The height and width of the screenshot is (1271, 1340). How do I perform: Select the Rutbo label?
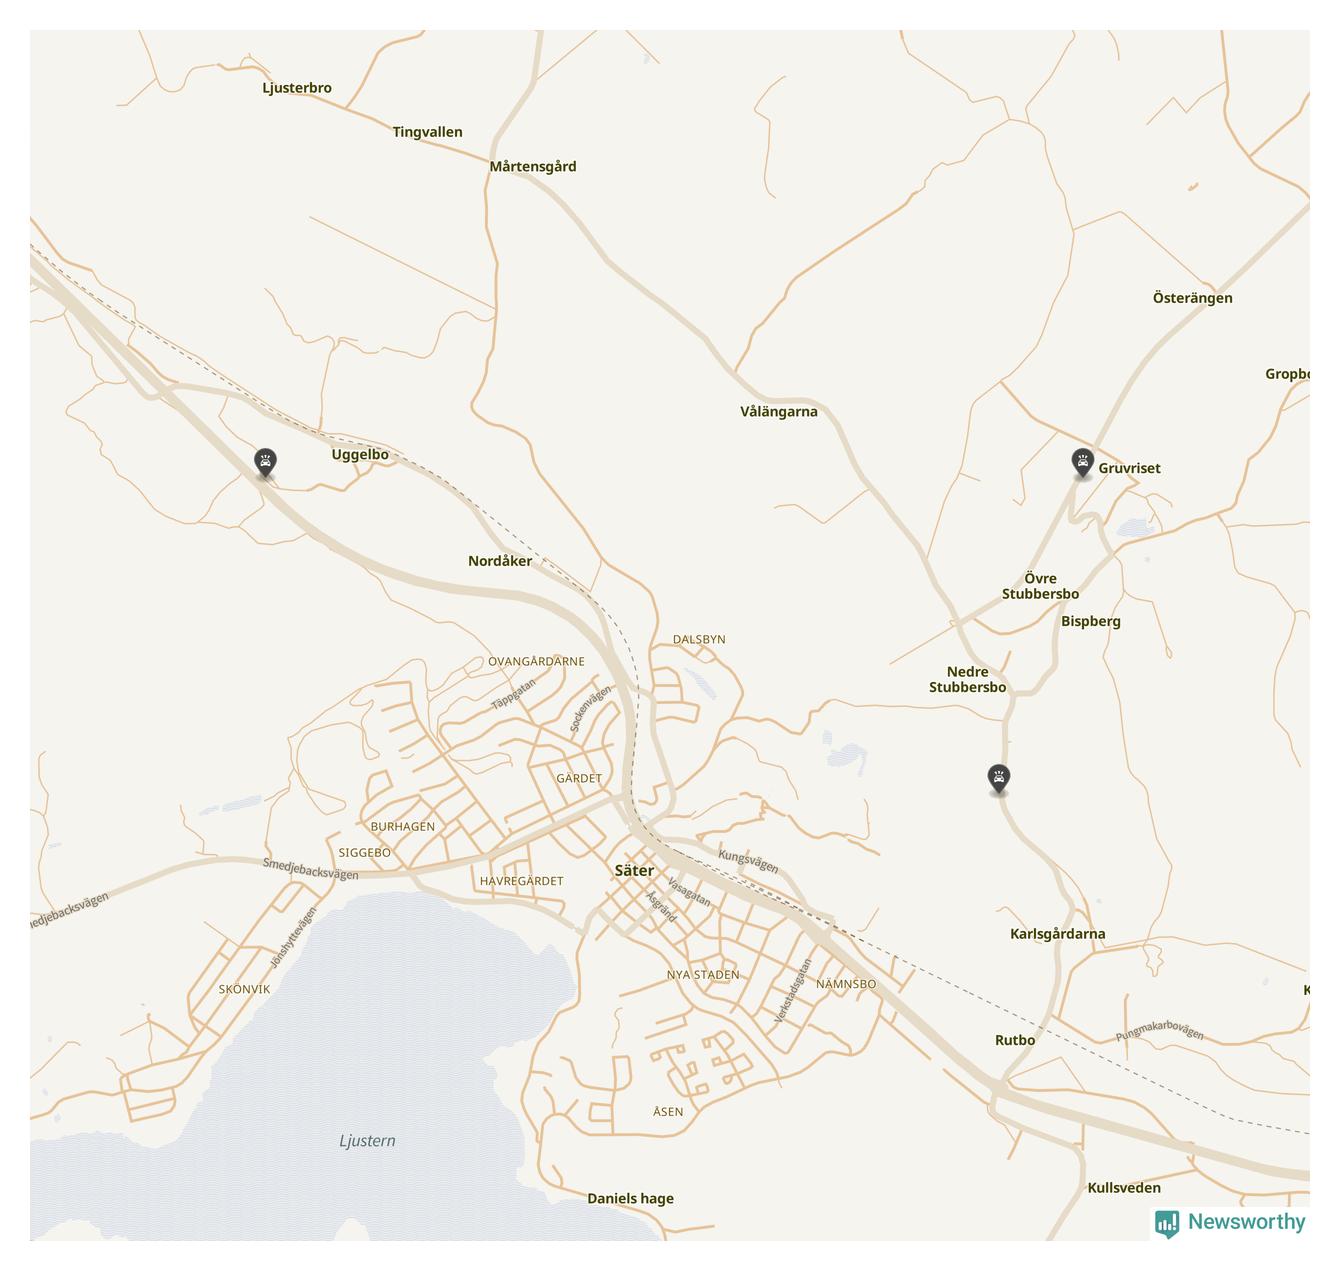pyautogui.click(x=1015, y=1040)
